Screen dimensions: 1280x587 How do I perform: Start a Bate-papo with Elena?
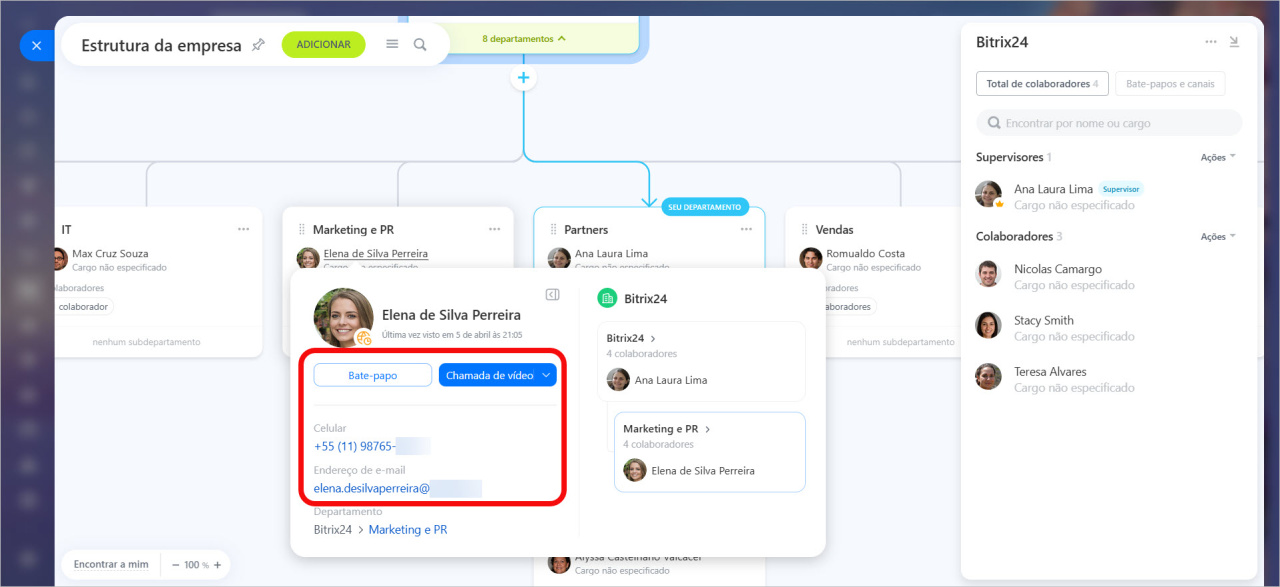373,375
